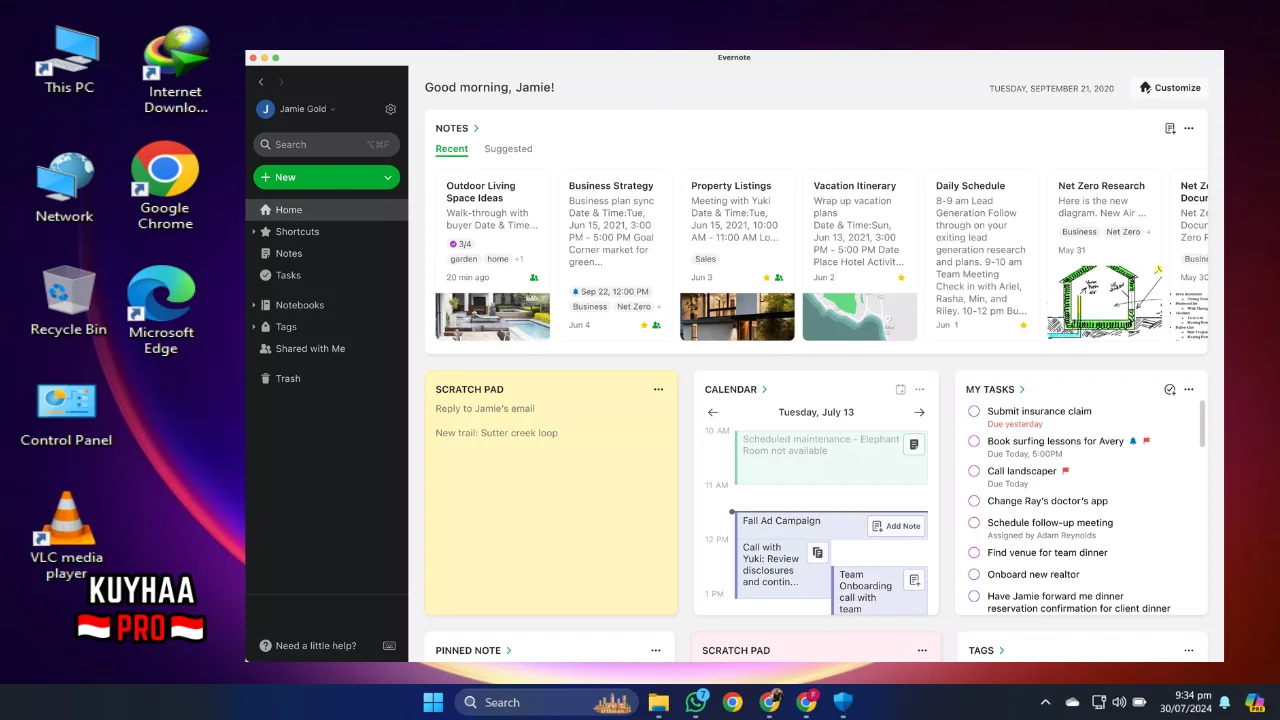
Task: Check off Submit insurance claim task
Action: tap(974, 411)
